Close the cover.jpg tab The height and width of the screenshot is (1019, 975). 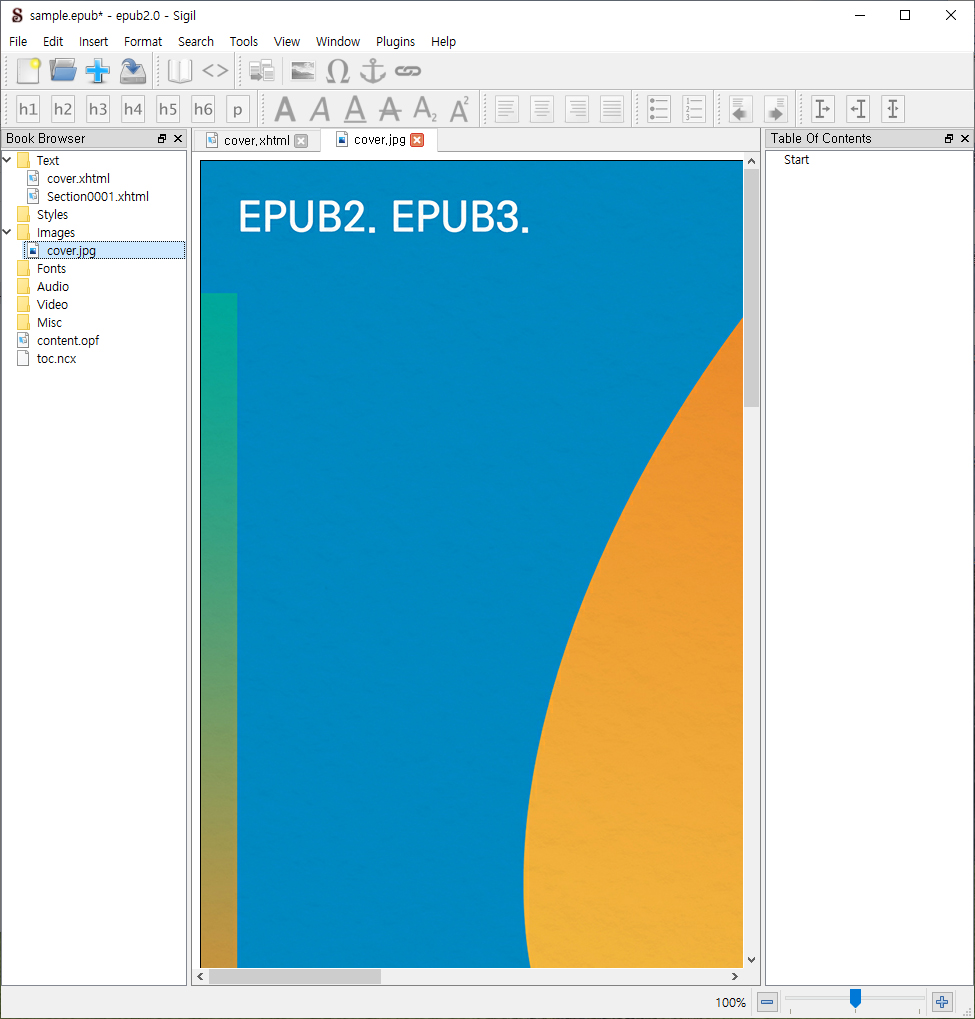pos(417,140)
